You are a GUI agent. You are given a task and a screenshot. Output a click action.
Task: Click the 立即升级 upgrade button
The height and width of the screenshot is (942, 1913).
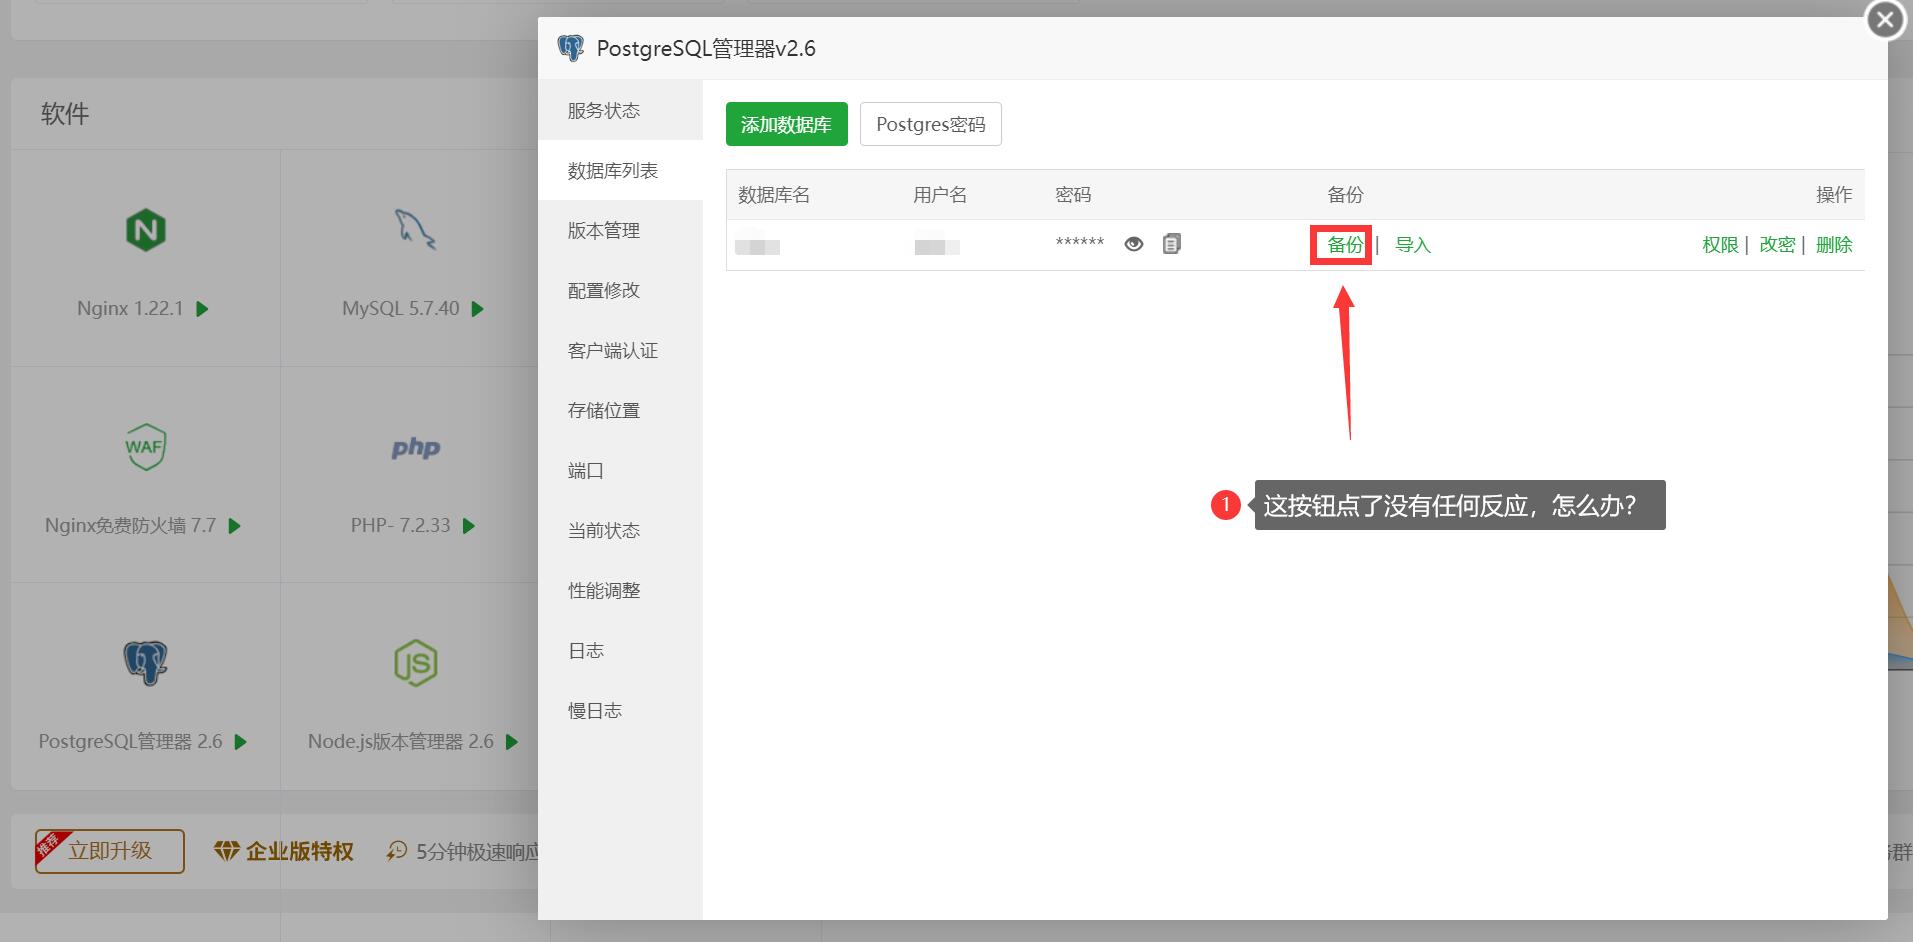pos(110,851)
